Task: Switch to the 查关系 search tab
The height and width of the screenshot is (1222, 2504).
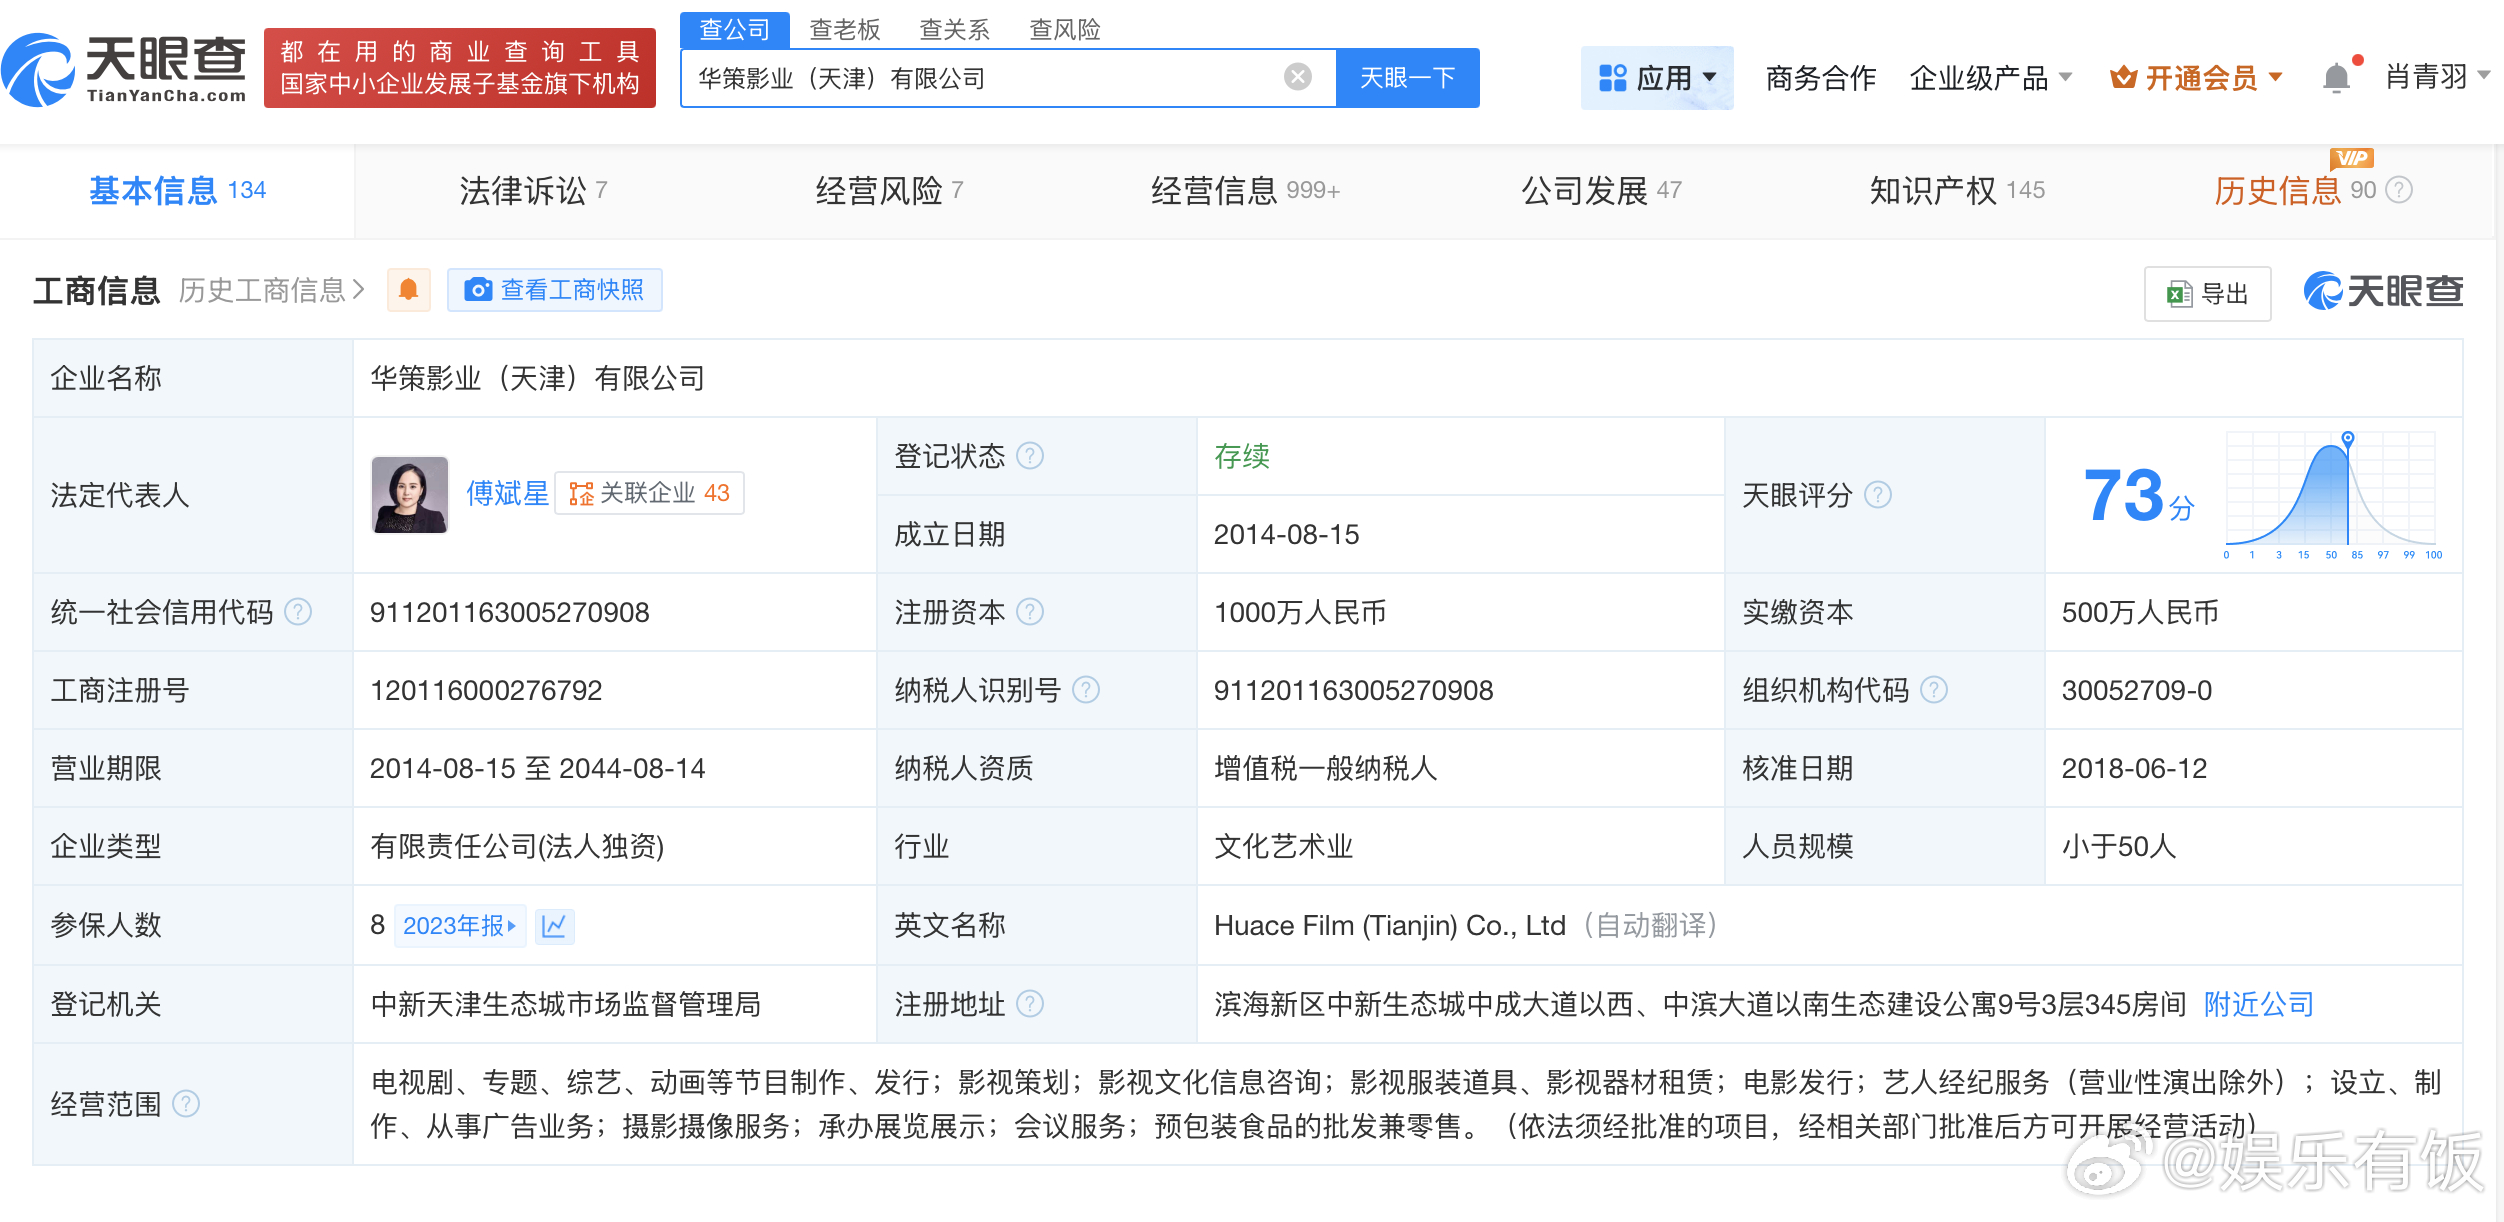Action: pyautogui.click(x=955, y=30)
